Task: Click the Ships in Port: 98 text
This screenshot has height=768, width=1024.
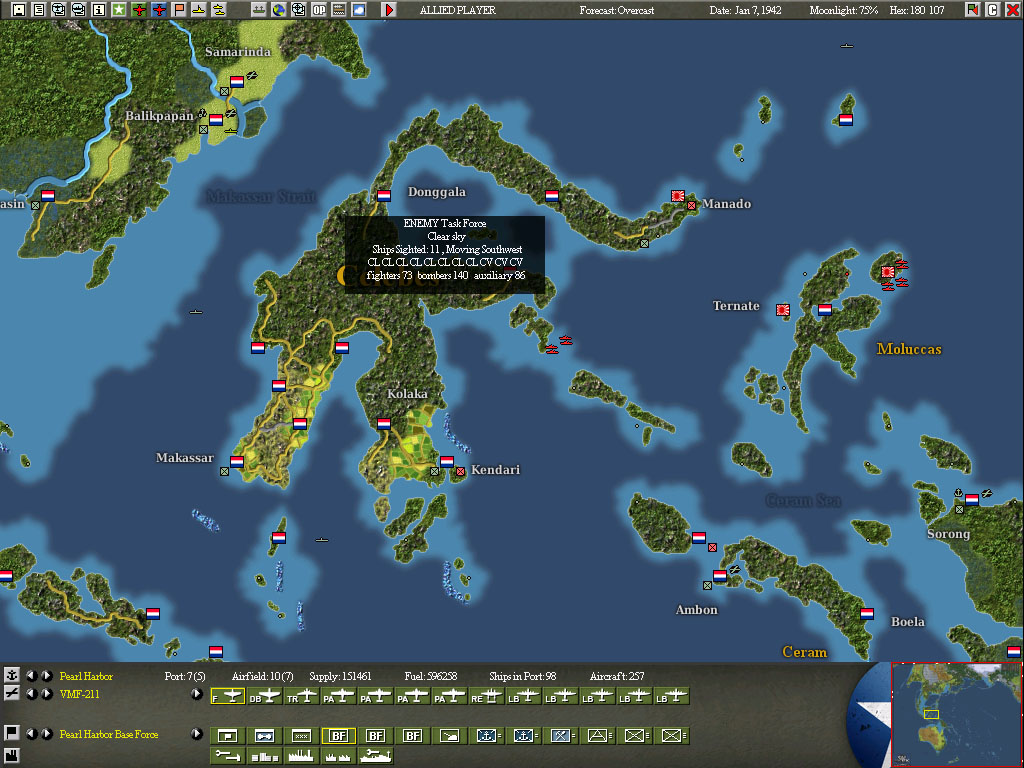Action: 522,676
